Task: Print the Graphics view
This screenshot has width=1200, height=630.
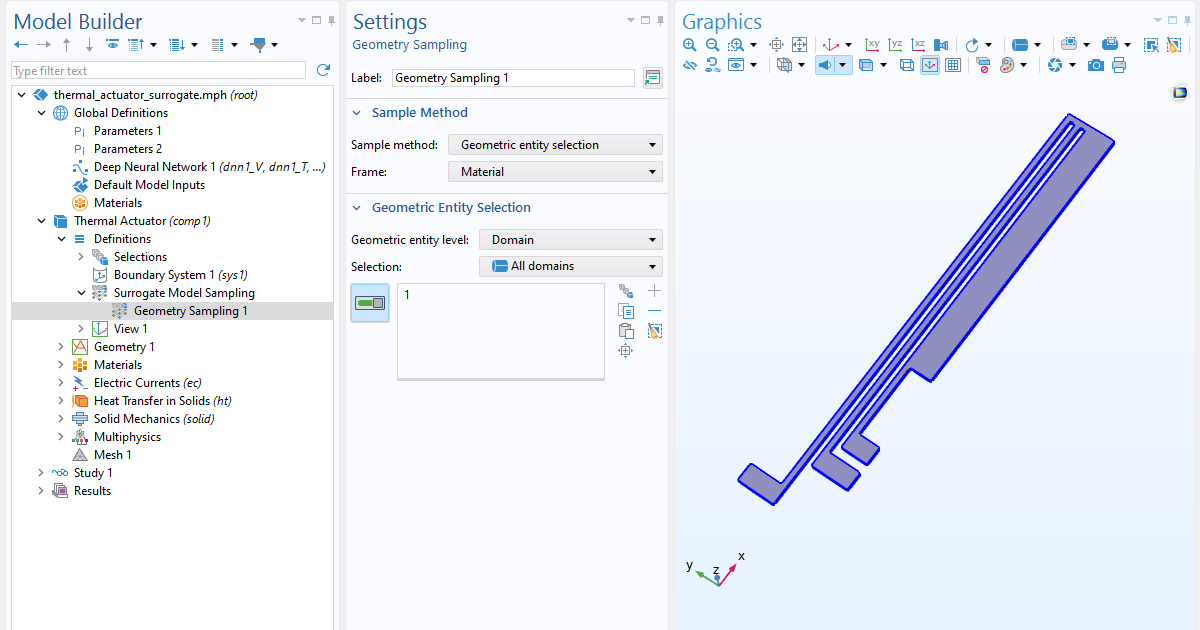Action: [x=1119, y=64]
